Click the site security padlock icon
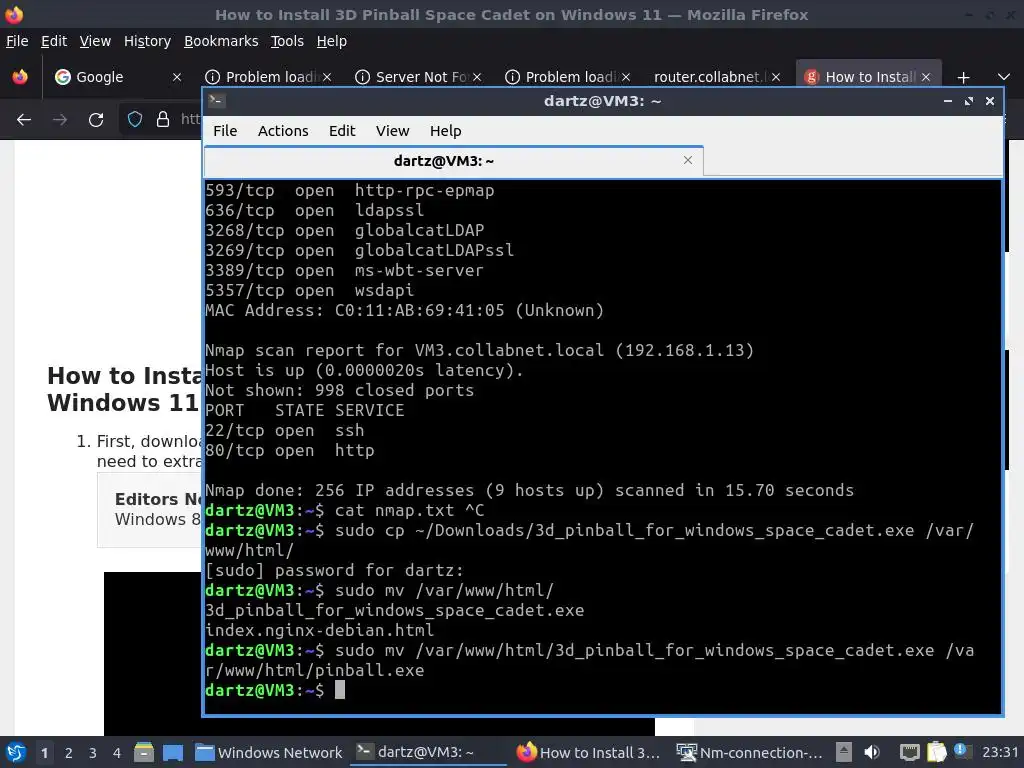This screenshot has height=768, width=1024. coord(163,120)
